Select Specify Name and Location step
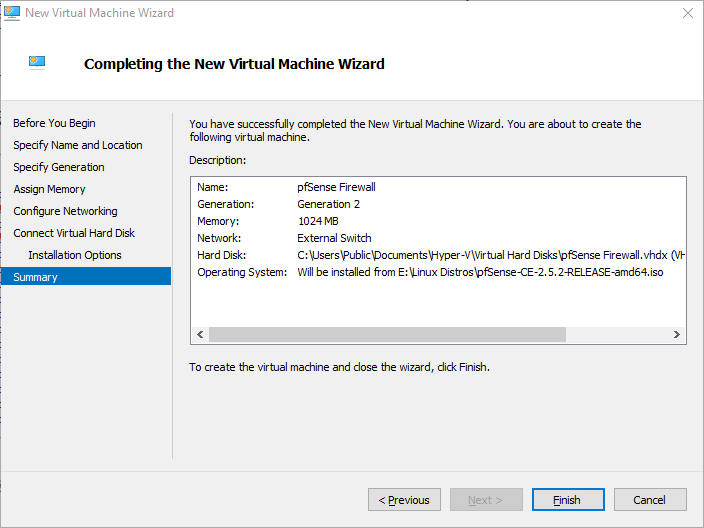Image resolution: width=704 pixels, height=528 pixels. click(77, 145)
